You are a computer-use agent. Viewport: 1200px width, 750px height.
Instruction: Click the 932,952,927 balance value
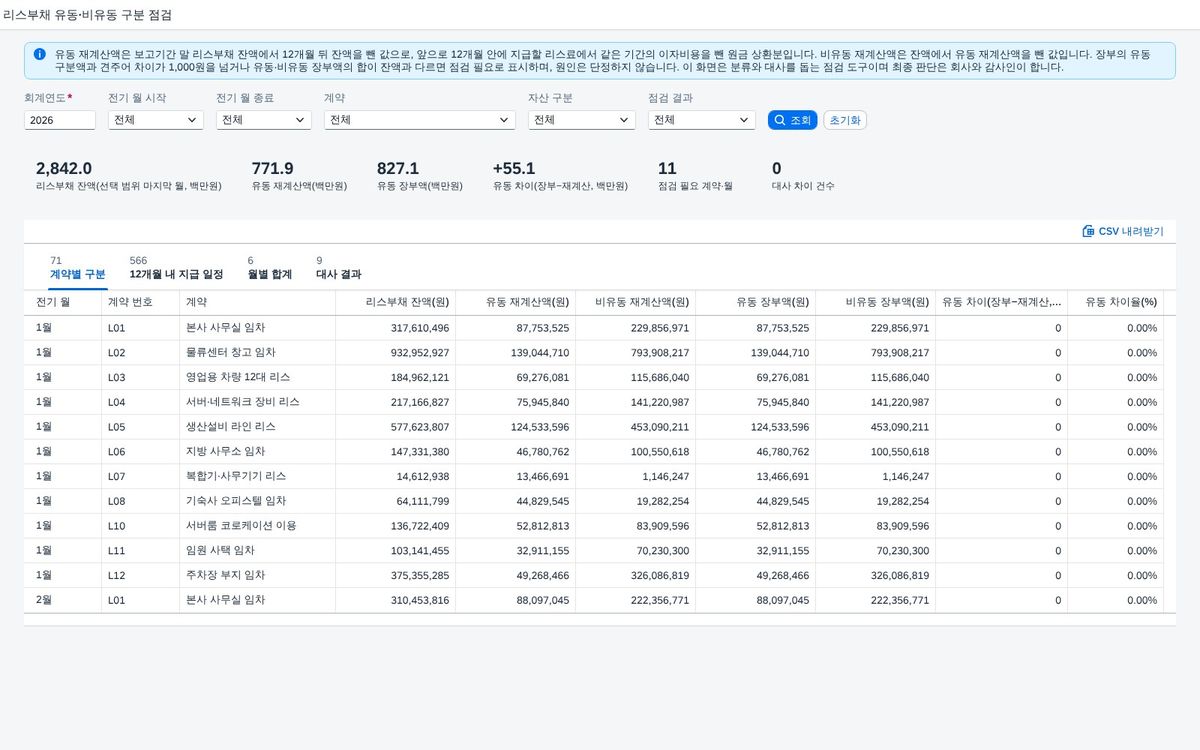click(x=420, y=353)
